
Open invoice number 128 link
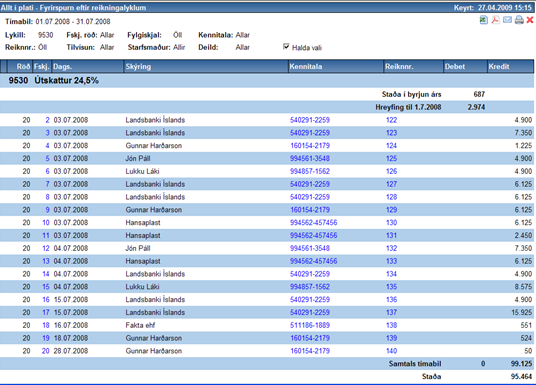tap(391, 197)
